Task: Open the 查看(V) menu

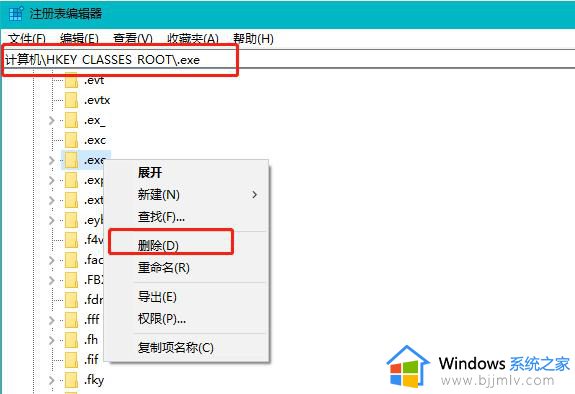Action: 132,39
